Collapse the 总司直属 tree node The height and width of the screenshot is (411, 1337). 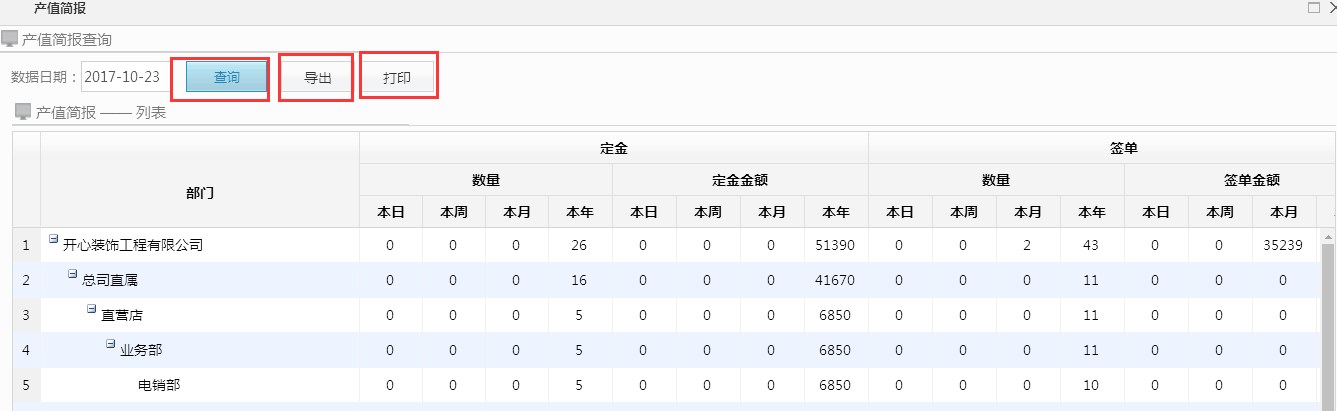tap(72, 274)
